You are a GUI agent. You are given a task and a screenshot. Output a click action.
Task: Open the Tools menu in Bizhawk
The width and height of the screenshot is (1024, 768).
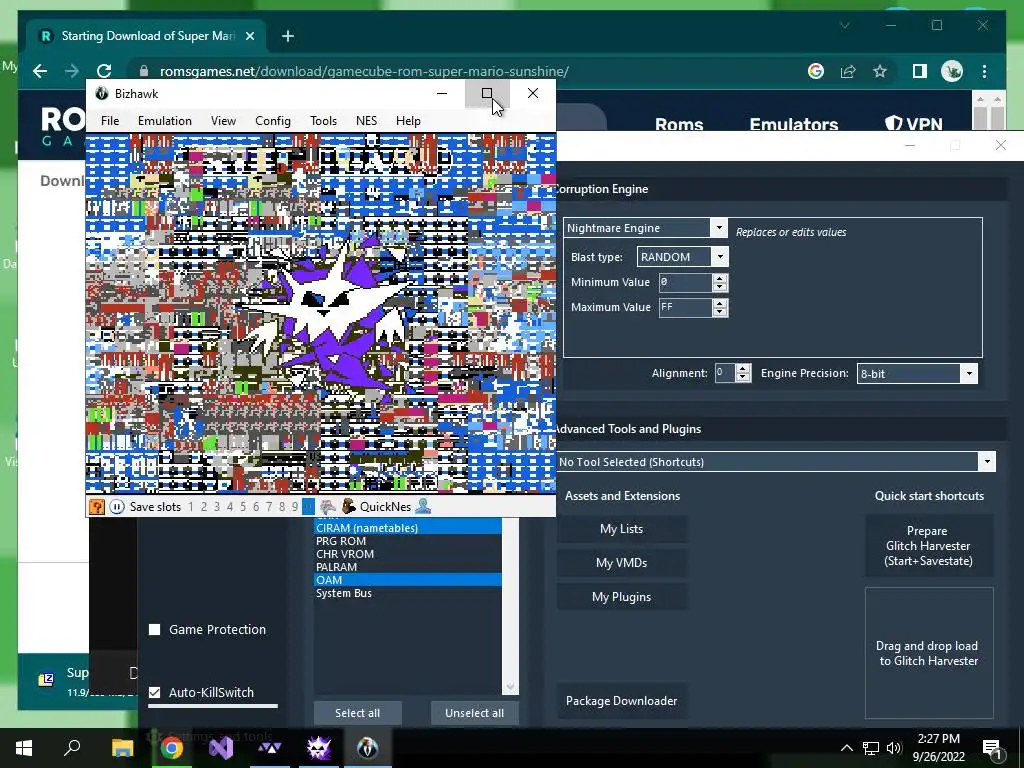pyautogui.click(x=323, y=121)
